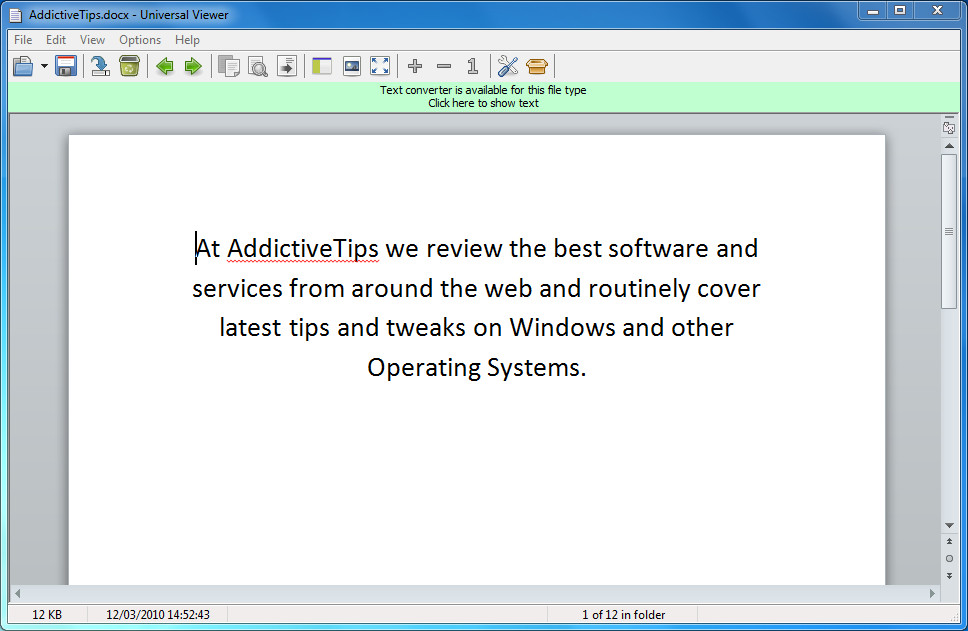The image size is (968, 631).
Task: Click the scrollbar down arrow
Action: [x=949, y=525]
